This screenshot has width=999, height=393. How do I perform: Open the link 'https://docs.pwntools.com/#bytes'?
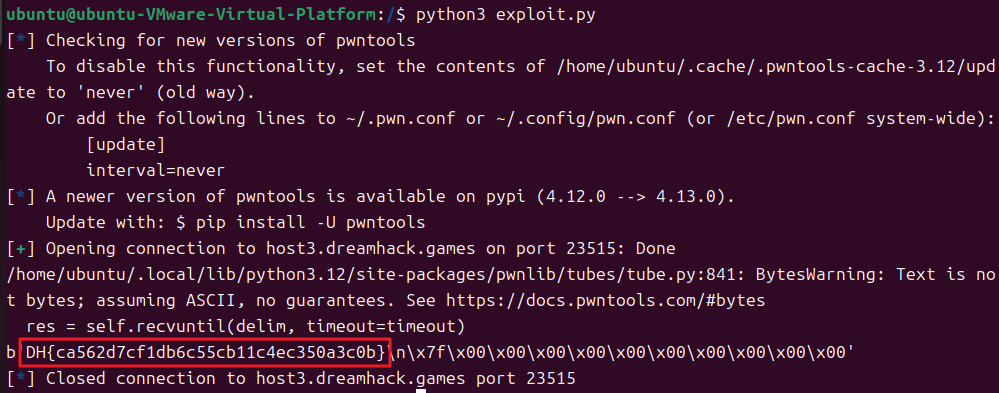605,301
